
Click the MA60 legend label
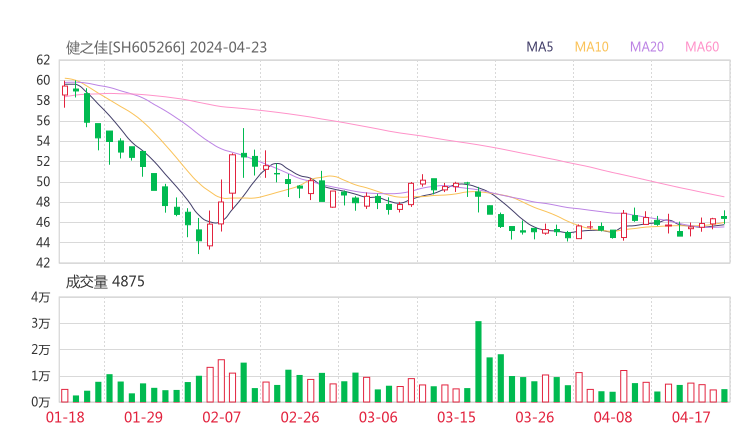tap(702, 47)
